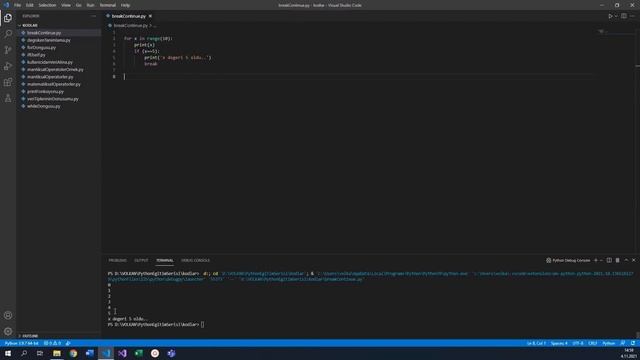Change the UTF-8 encoding
The width and height of the screenshot is (640, 360).
click(x=578, y=343)
